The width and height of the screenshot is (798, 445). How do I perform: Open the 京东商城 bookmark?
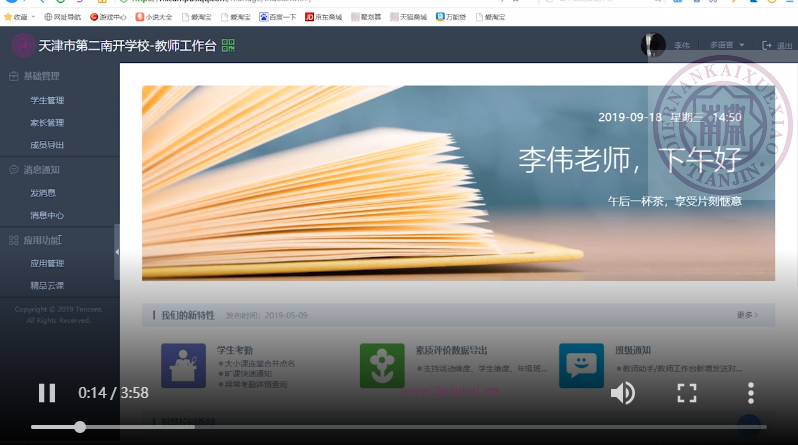324,17
